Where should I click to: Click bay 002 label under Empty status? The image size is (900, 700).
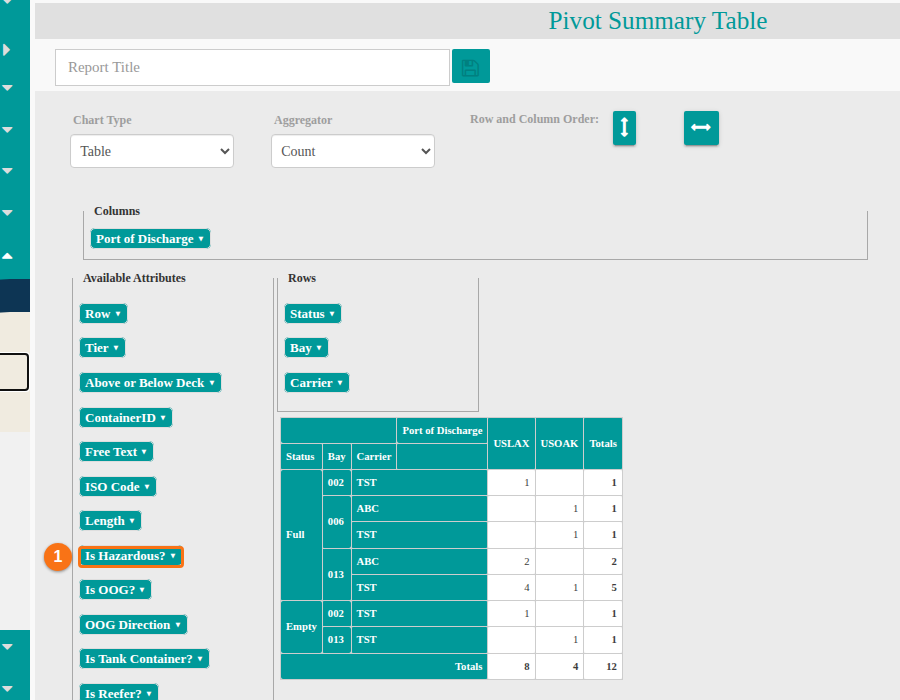pyautogui.click(x=336, y=614)
